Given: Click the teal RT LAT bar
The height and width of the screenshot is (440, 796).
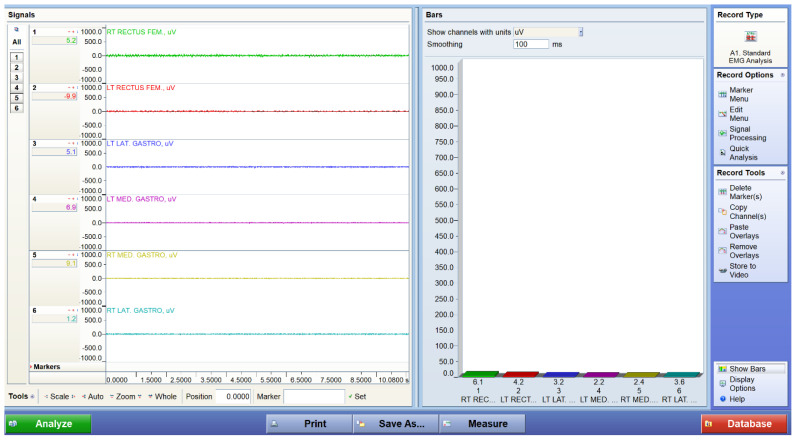Looking at the screenshot, I should tap(681, 374).
